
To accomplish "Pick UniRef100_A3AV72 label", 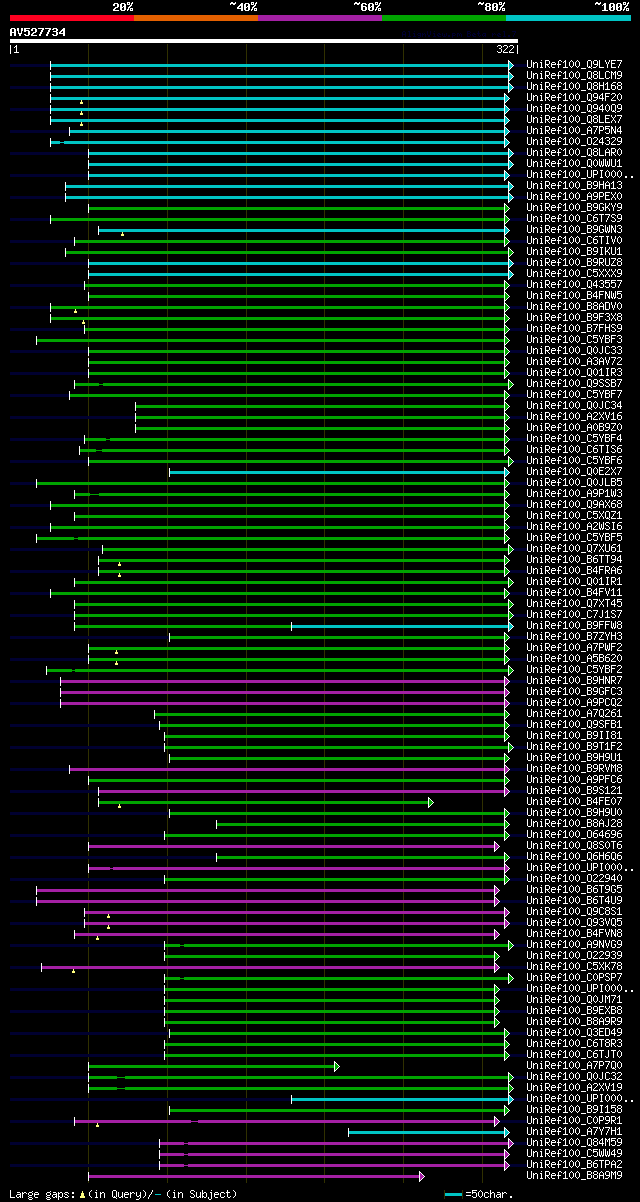I will click(x=574, y=361).
